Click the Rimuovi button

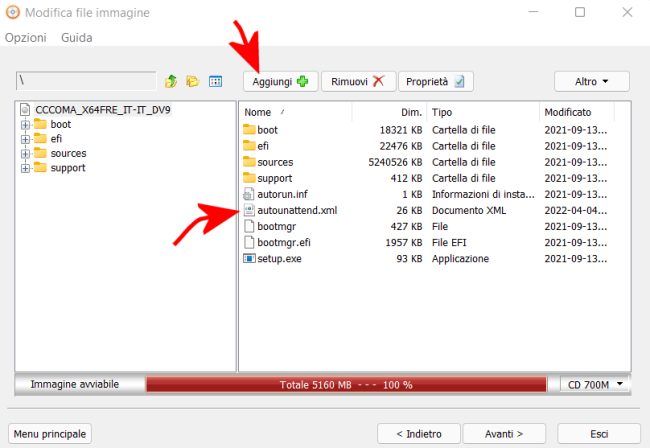click(359, 82)
